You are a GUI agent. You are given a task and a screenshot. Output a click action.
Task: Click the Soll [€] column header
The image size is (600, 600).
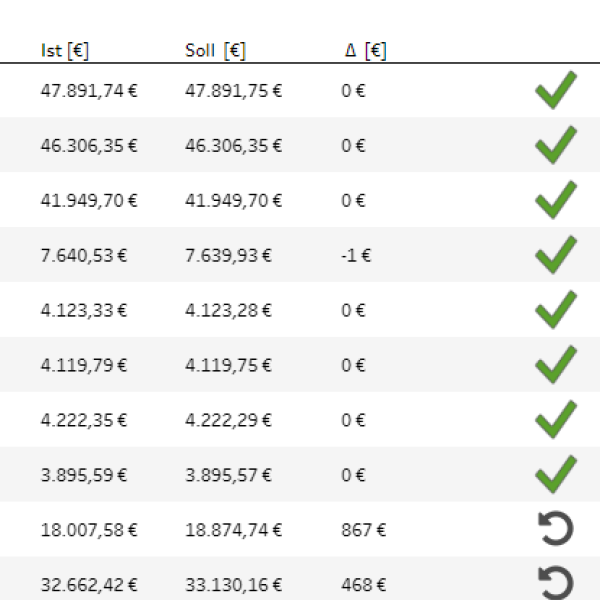coord(215,51)
